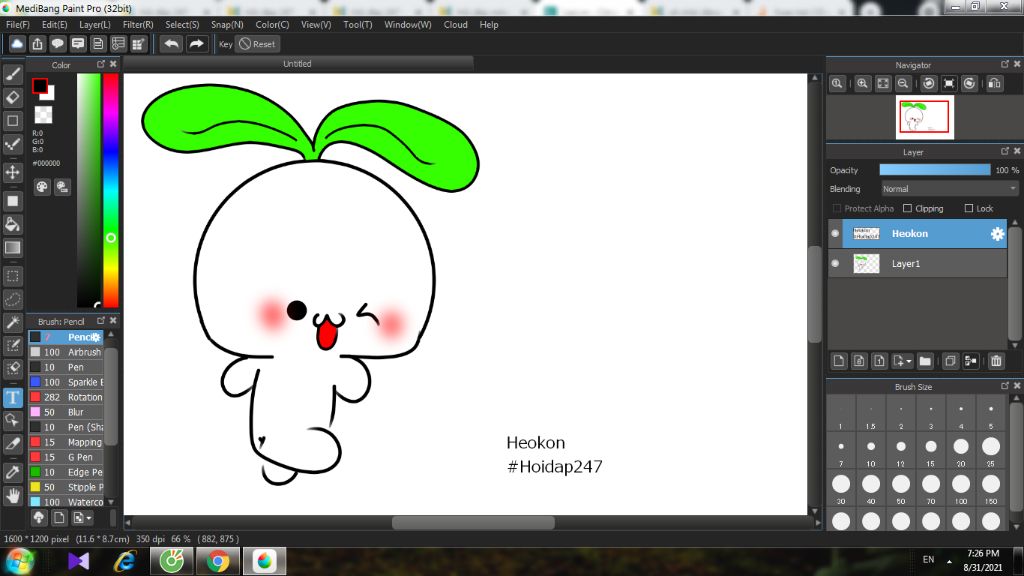Open the File menu
Viewport: 1024px width, 576px height.
pos(18,25)
